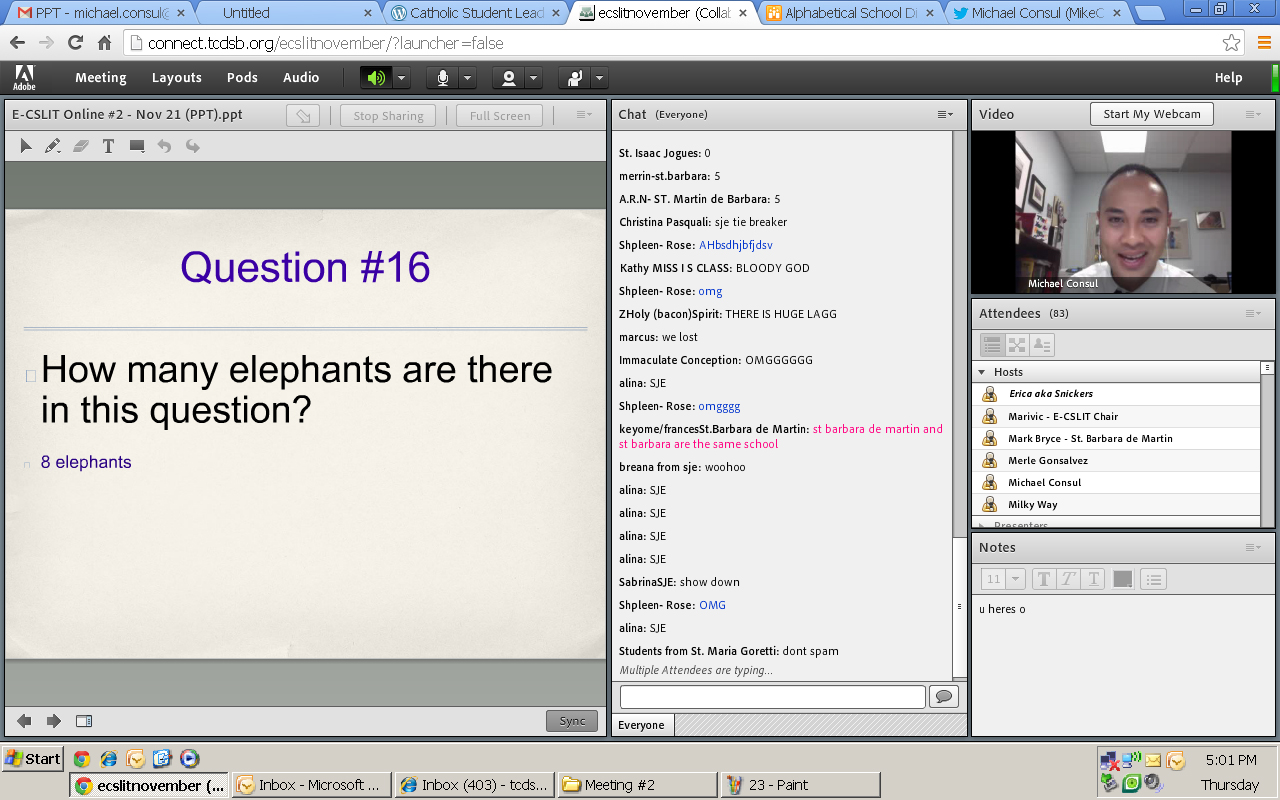Toggle the microphone on
The height and width of the screenshot is (800, 1280).
point(441,78)
